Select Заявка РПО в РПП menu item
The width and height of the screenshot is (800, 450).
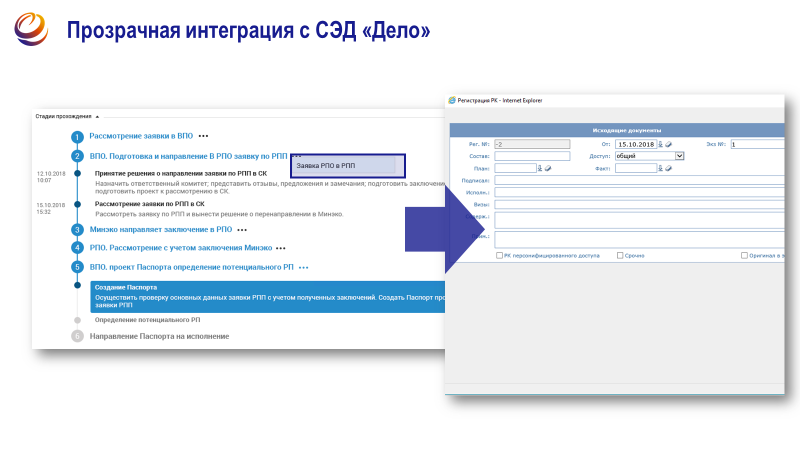345,165
